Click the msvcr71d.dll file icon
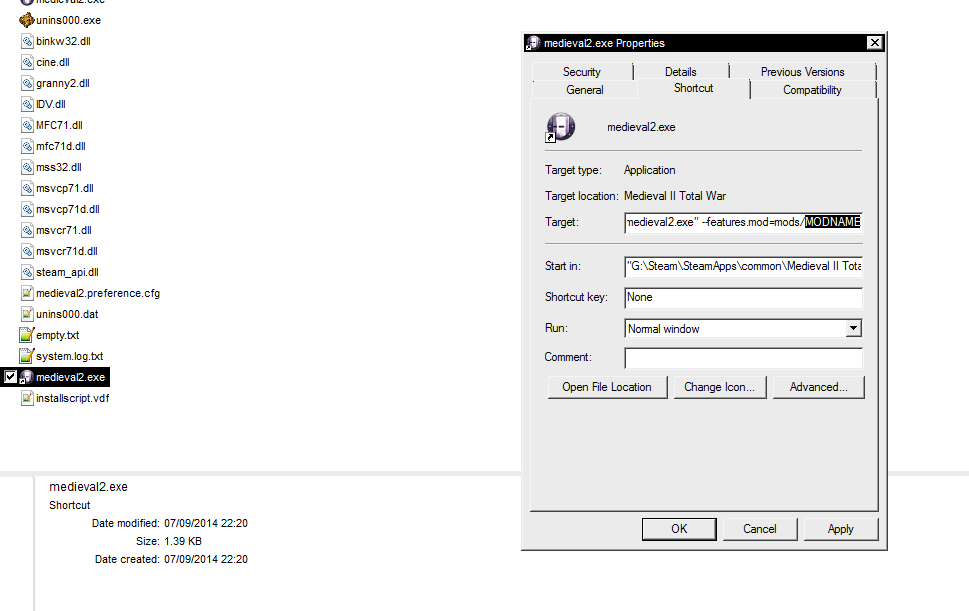Viewport: 969px width, 611px height. (27, 251)
